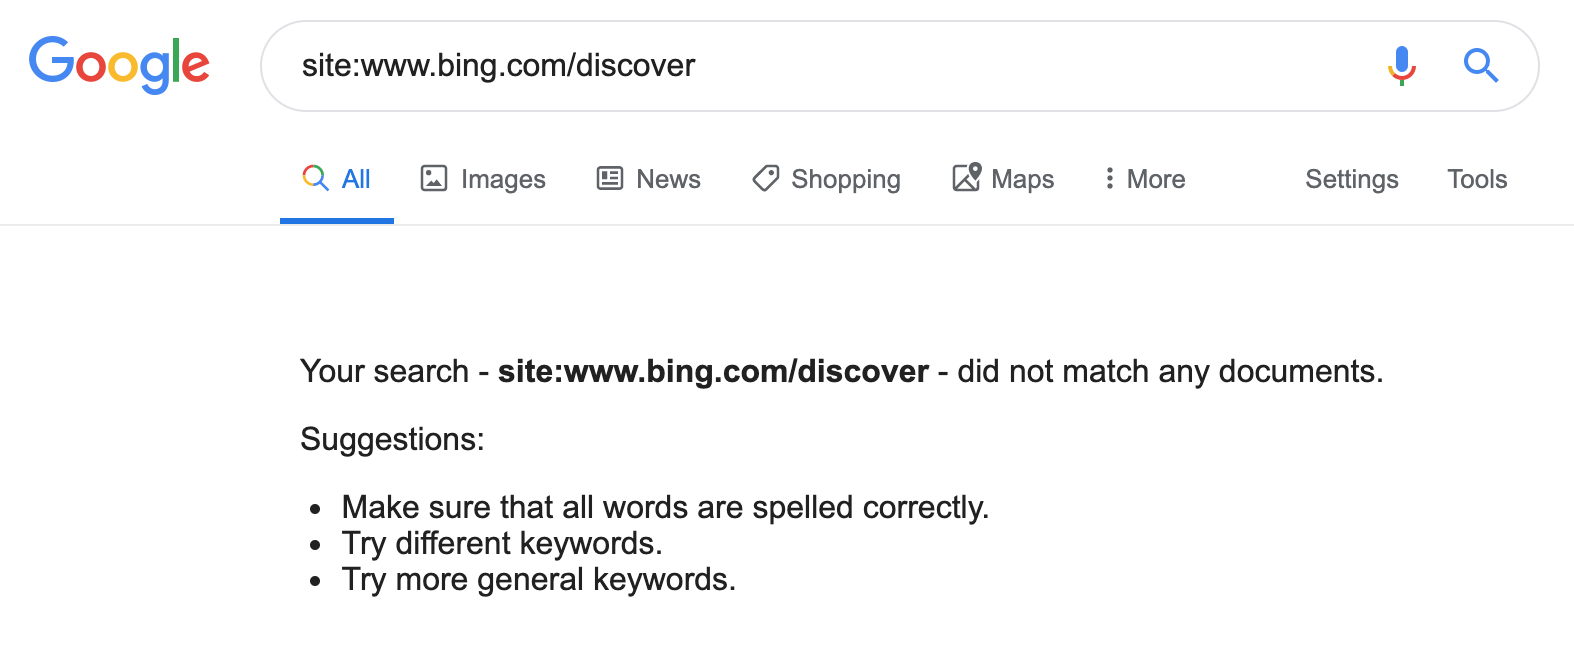Image resolution: width=1574 pixels, height=662 pixels.
Task: Click the price tag icon beside Shopping
Action: (766, 179)
